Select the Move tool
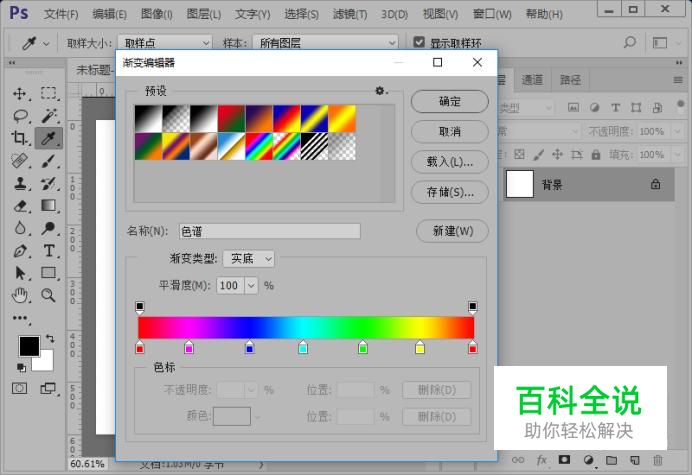692x475 pixels. pos(19,94)
